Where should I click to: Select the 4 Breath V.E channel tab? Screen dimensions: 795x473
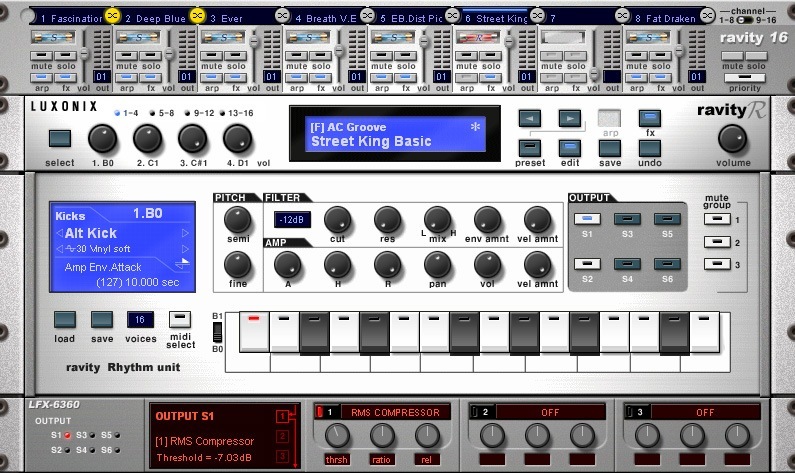coord(326,18)
